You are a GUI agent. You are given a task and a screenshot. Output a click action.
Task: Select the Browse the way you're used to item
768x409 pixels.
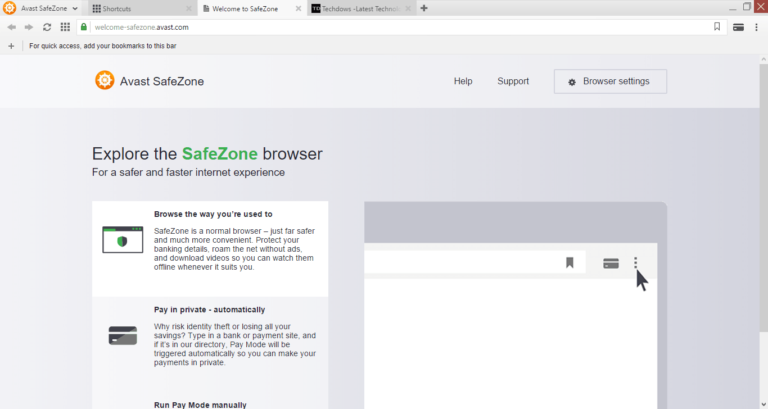[x=210, y=248]
